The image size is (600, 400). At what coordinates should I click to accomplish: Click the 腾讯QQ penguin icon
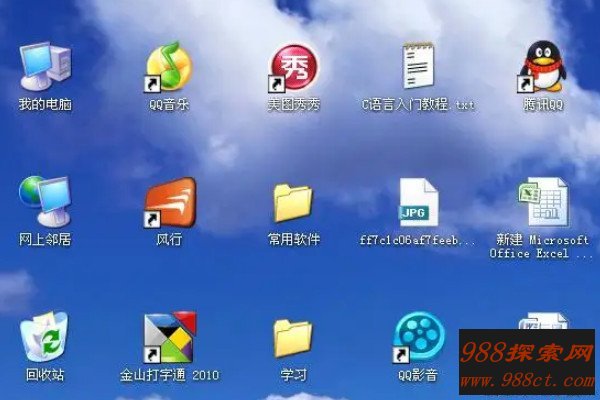(x=543, y=67)
